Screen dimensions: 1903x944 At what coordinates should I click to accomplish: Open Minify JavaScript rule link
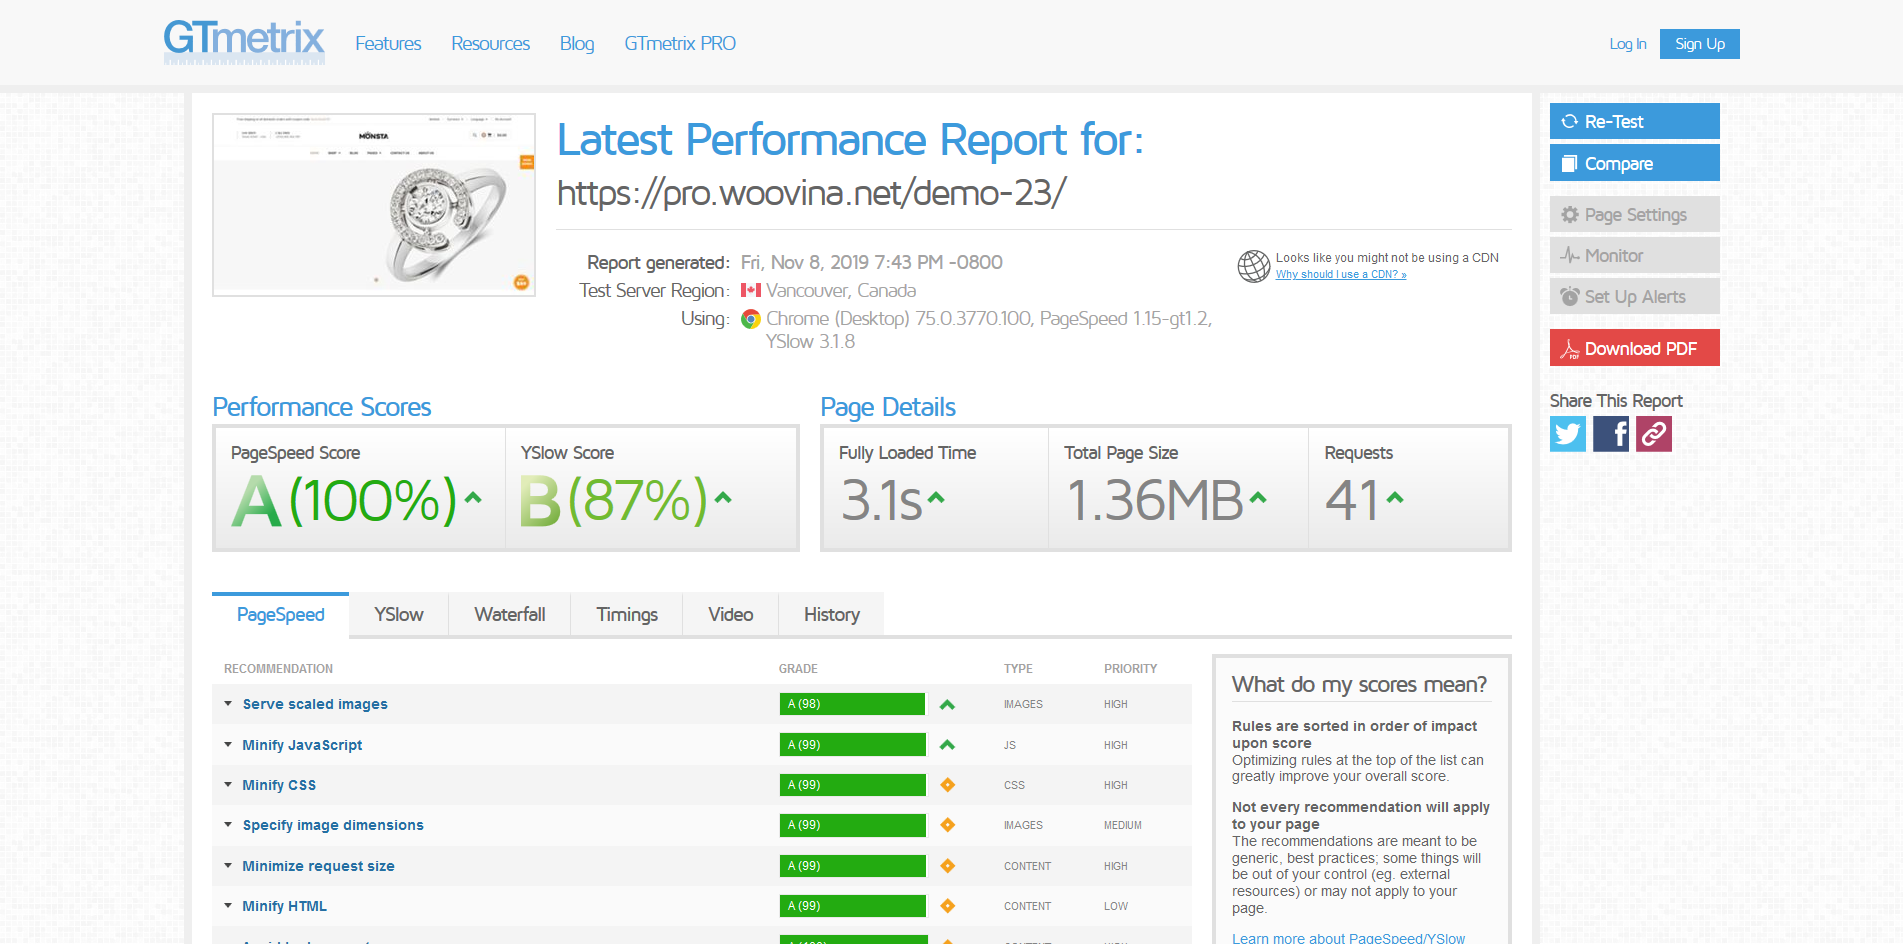click(x=302, y=745)
